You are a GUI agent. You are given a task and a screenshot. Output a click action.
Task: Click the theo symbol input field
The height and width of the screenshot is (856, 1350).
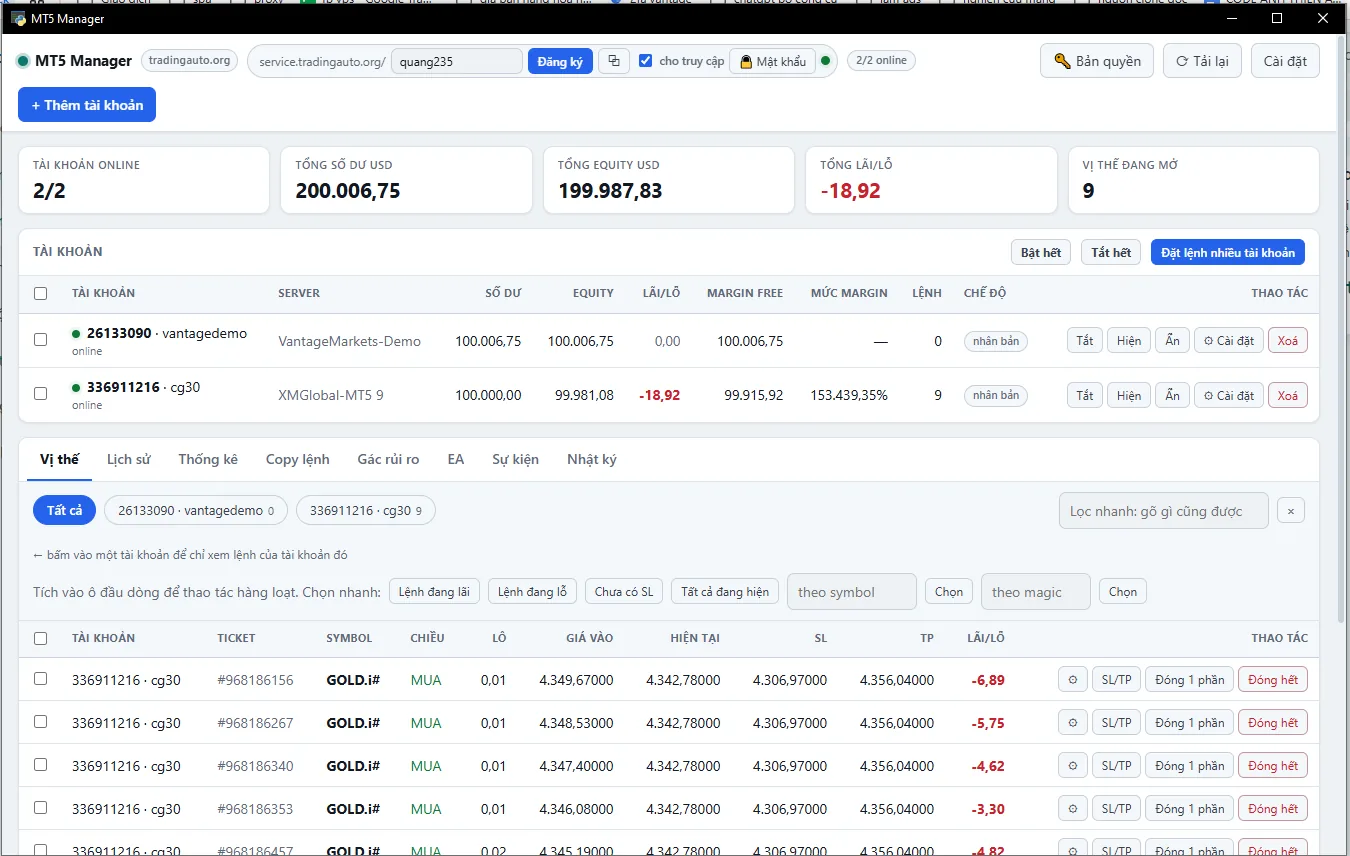[852, 591]
